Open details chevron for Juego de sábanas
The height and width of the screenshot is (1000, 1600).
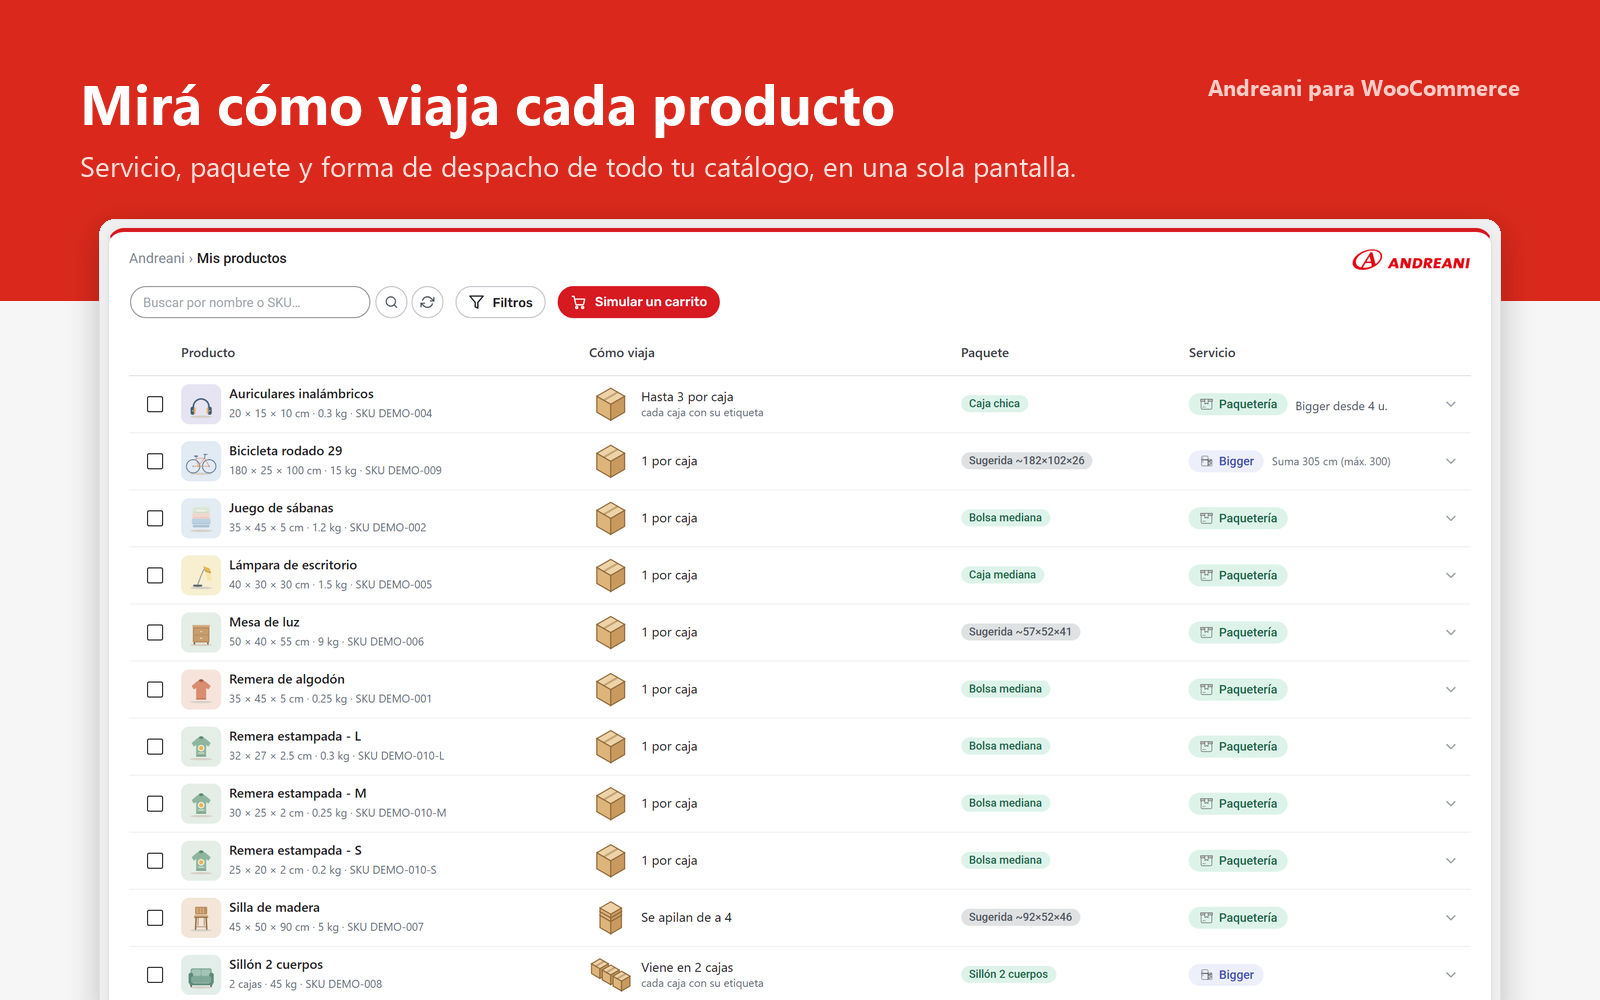pyautogui.click(x=1451, y=518)
